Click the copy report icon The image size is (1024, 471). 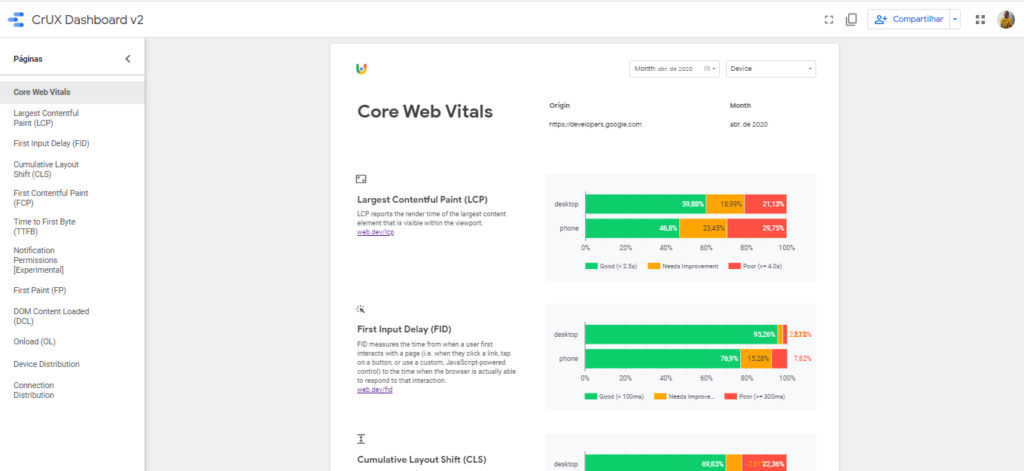pyautogui.click(x=851, y=20)
